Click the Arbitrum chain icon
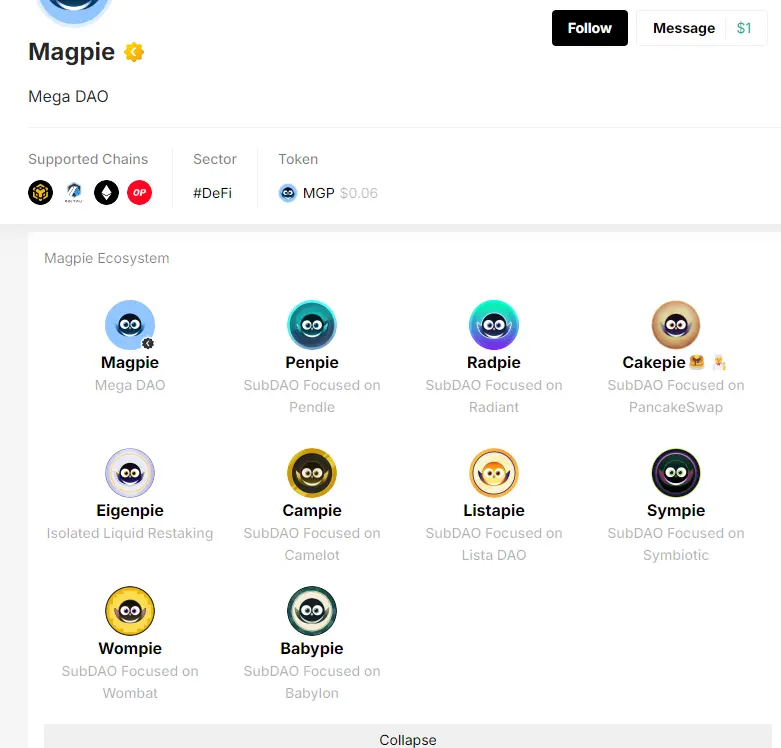The width and height of the screenshot is (781, 748). [73, 192]
